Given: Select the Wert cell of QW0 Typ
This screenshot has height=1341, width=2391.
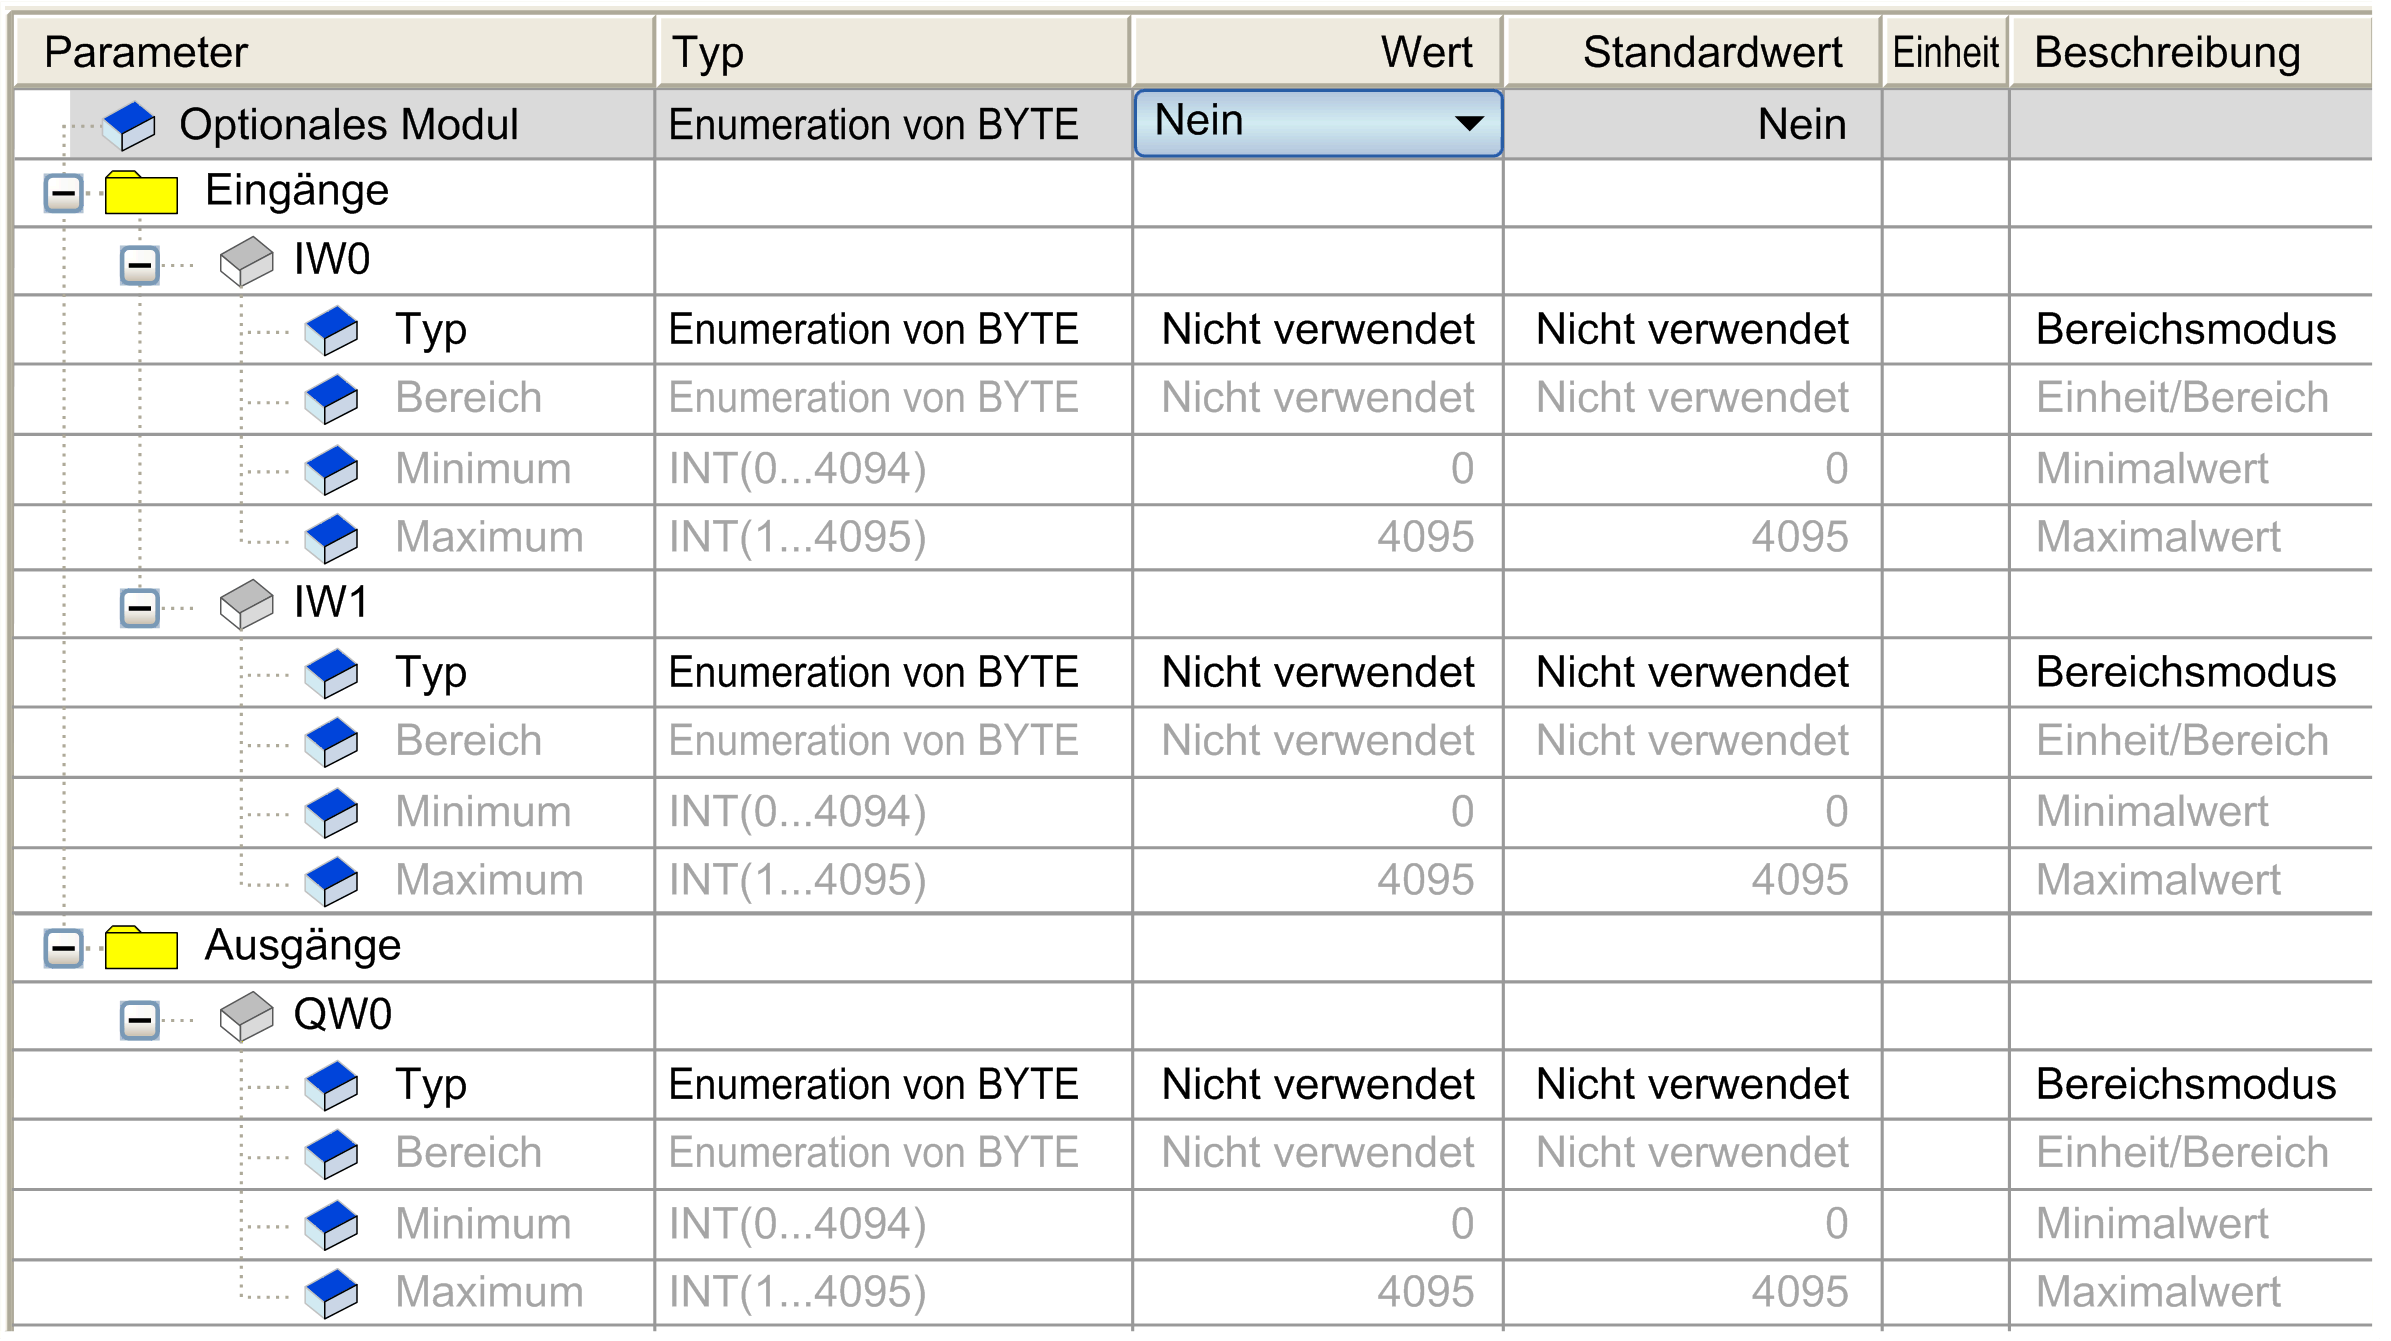Looking at the screenshot, I should (x=1318, y=1085).
